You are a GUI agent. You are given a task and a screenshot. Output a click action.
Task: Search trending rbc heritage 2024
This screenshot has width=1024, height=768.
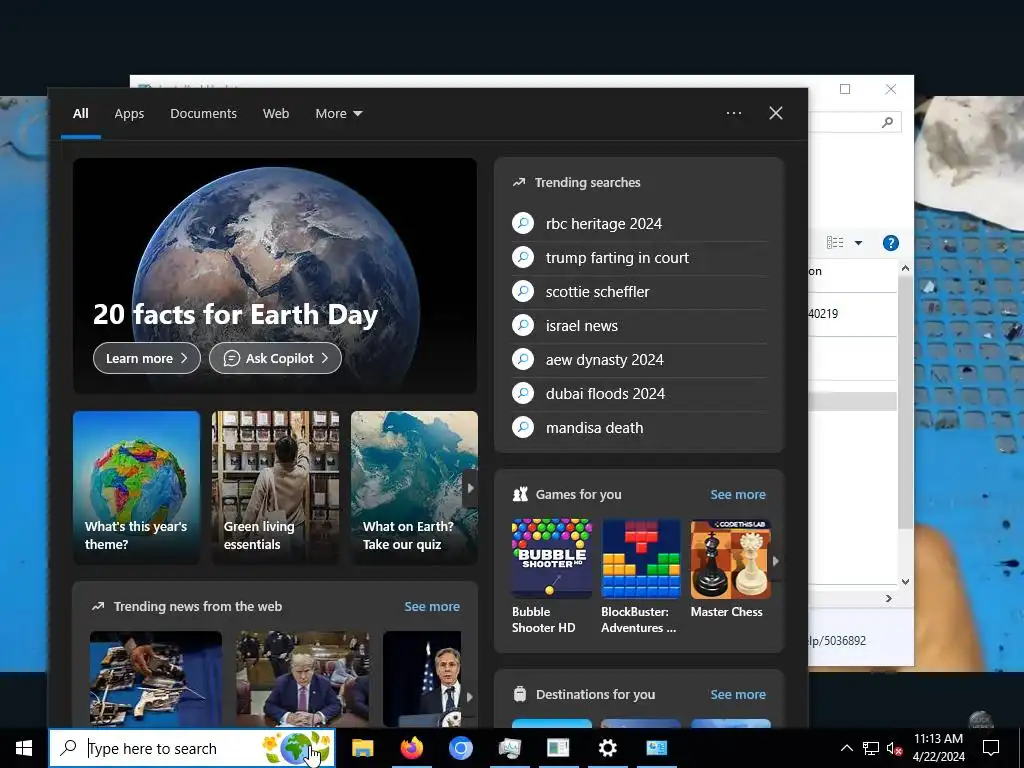639,224
